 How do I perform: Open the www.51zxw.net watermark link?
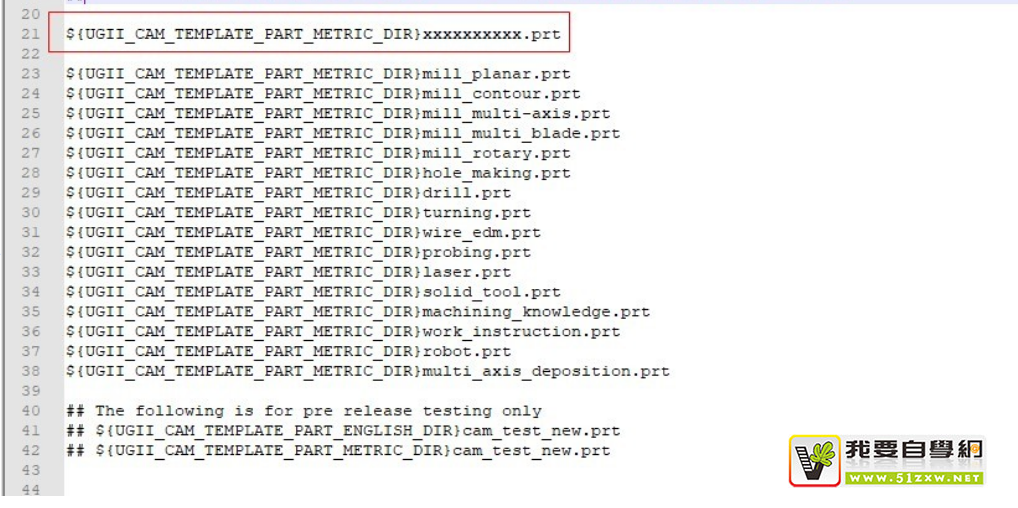[x=913, y=478]
